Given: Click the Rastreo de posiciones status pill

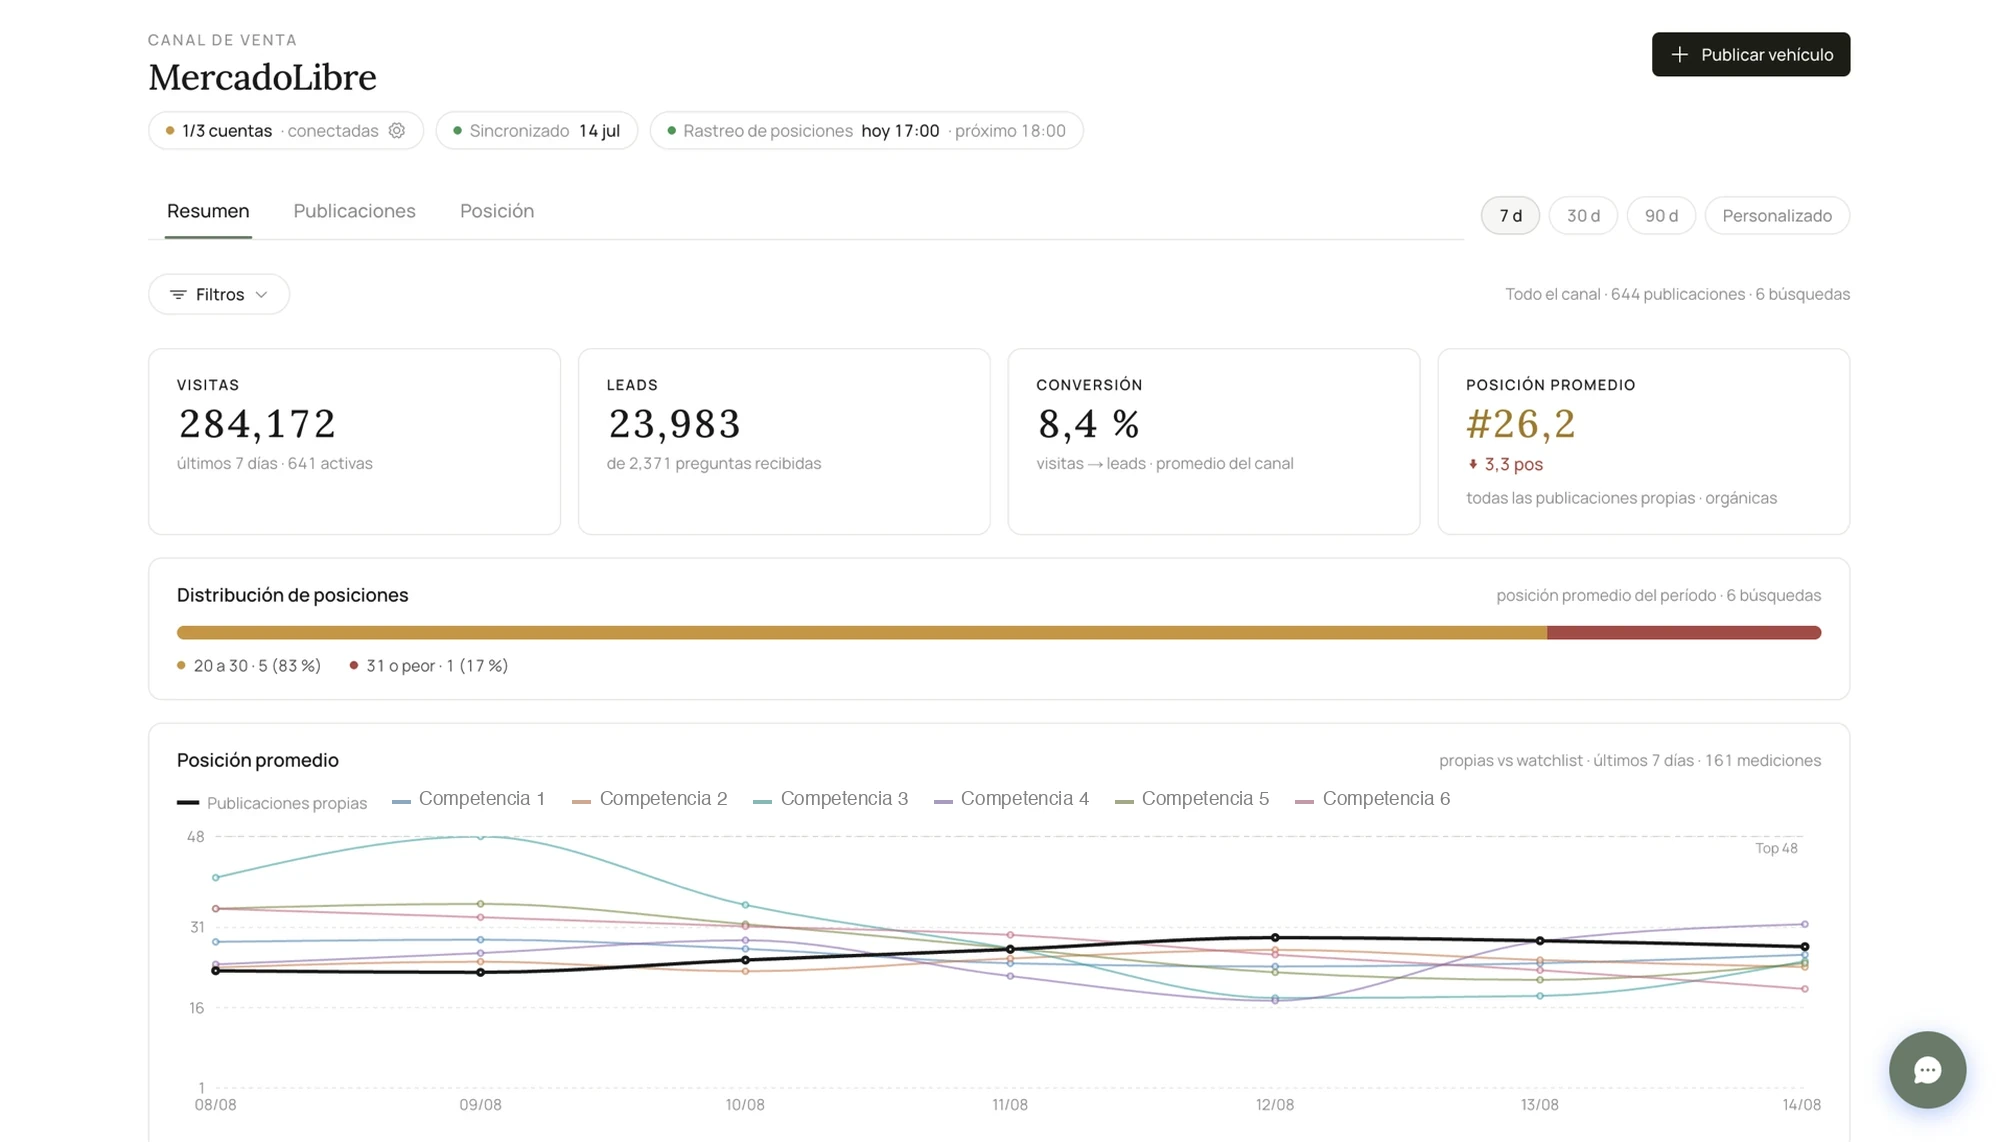Looking at the screenshot, I should click(866, 130).
